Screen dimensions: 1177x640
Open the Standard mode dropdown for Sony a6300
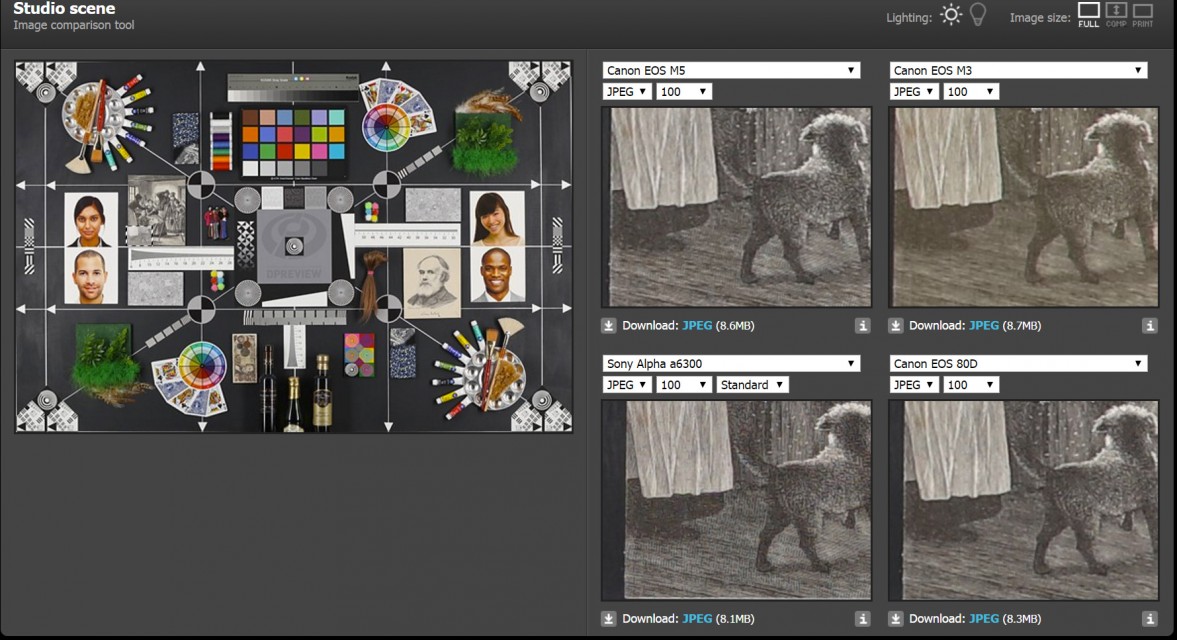[752, 385]
